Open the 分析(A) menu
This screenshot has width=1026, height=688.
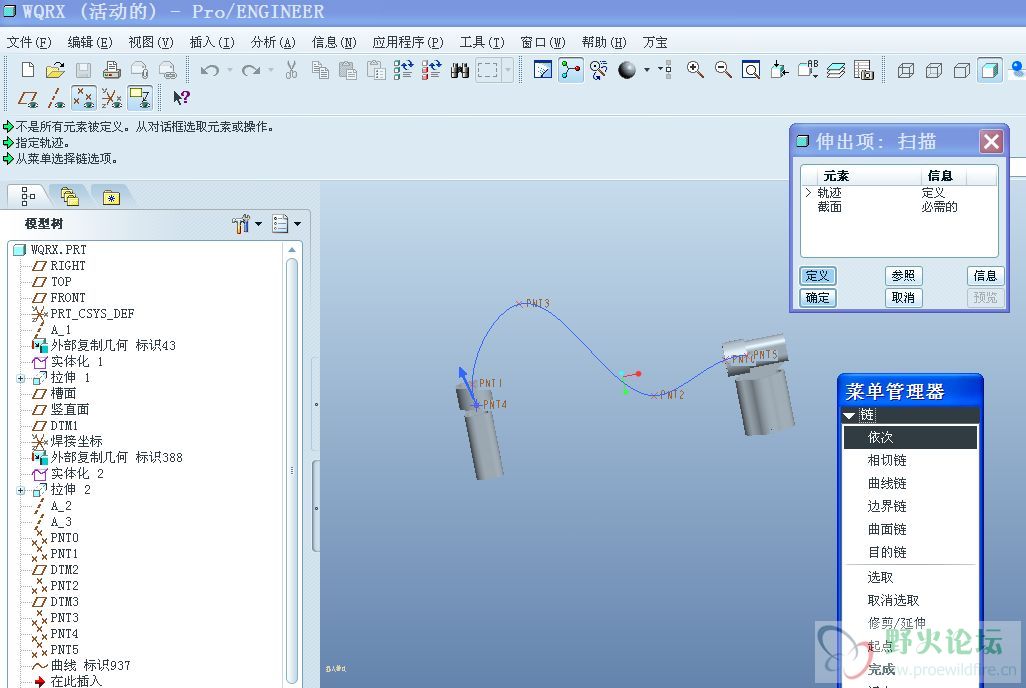(x=273, y=43)
